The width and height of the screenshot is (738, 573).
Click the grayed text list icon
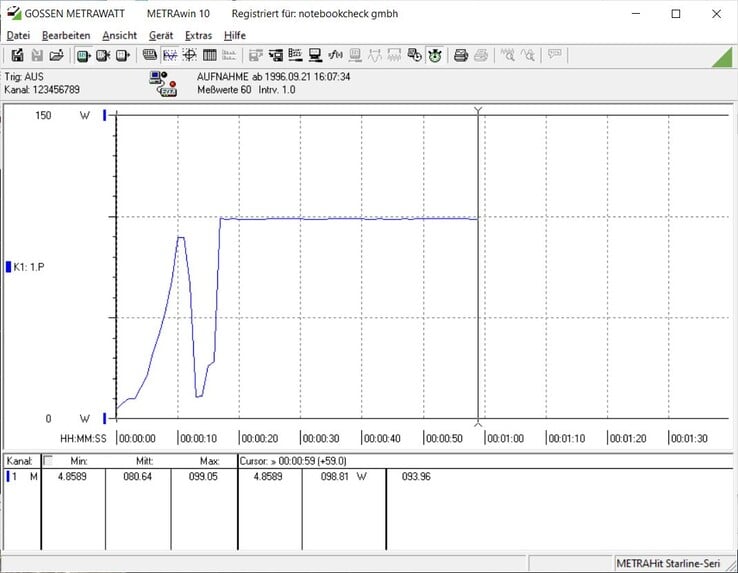pyautogui.click(x=229, y=56)
